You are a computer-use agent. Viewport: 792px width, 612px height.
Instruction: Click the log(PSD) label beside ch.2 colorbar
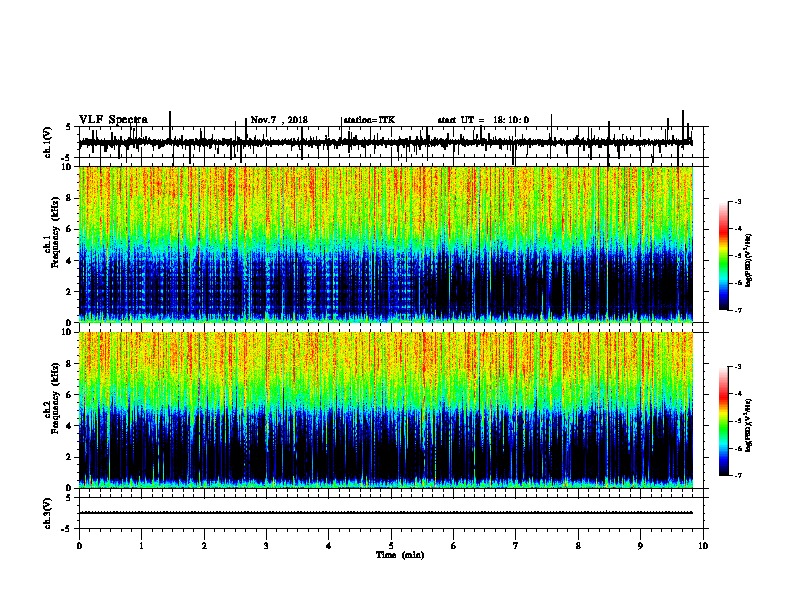(749, 426)
